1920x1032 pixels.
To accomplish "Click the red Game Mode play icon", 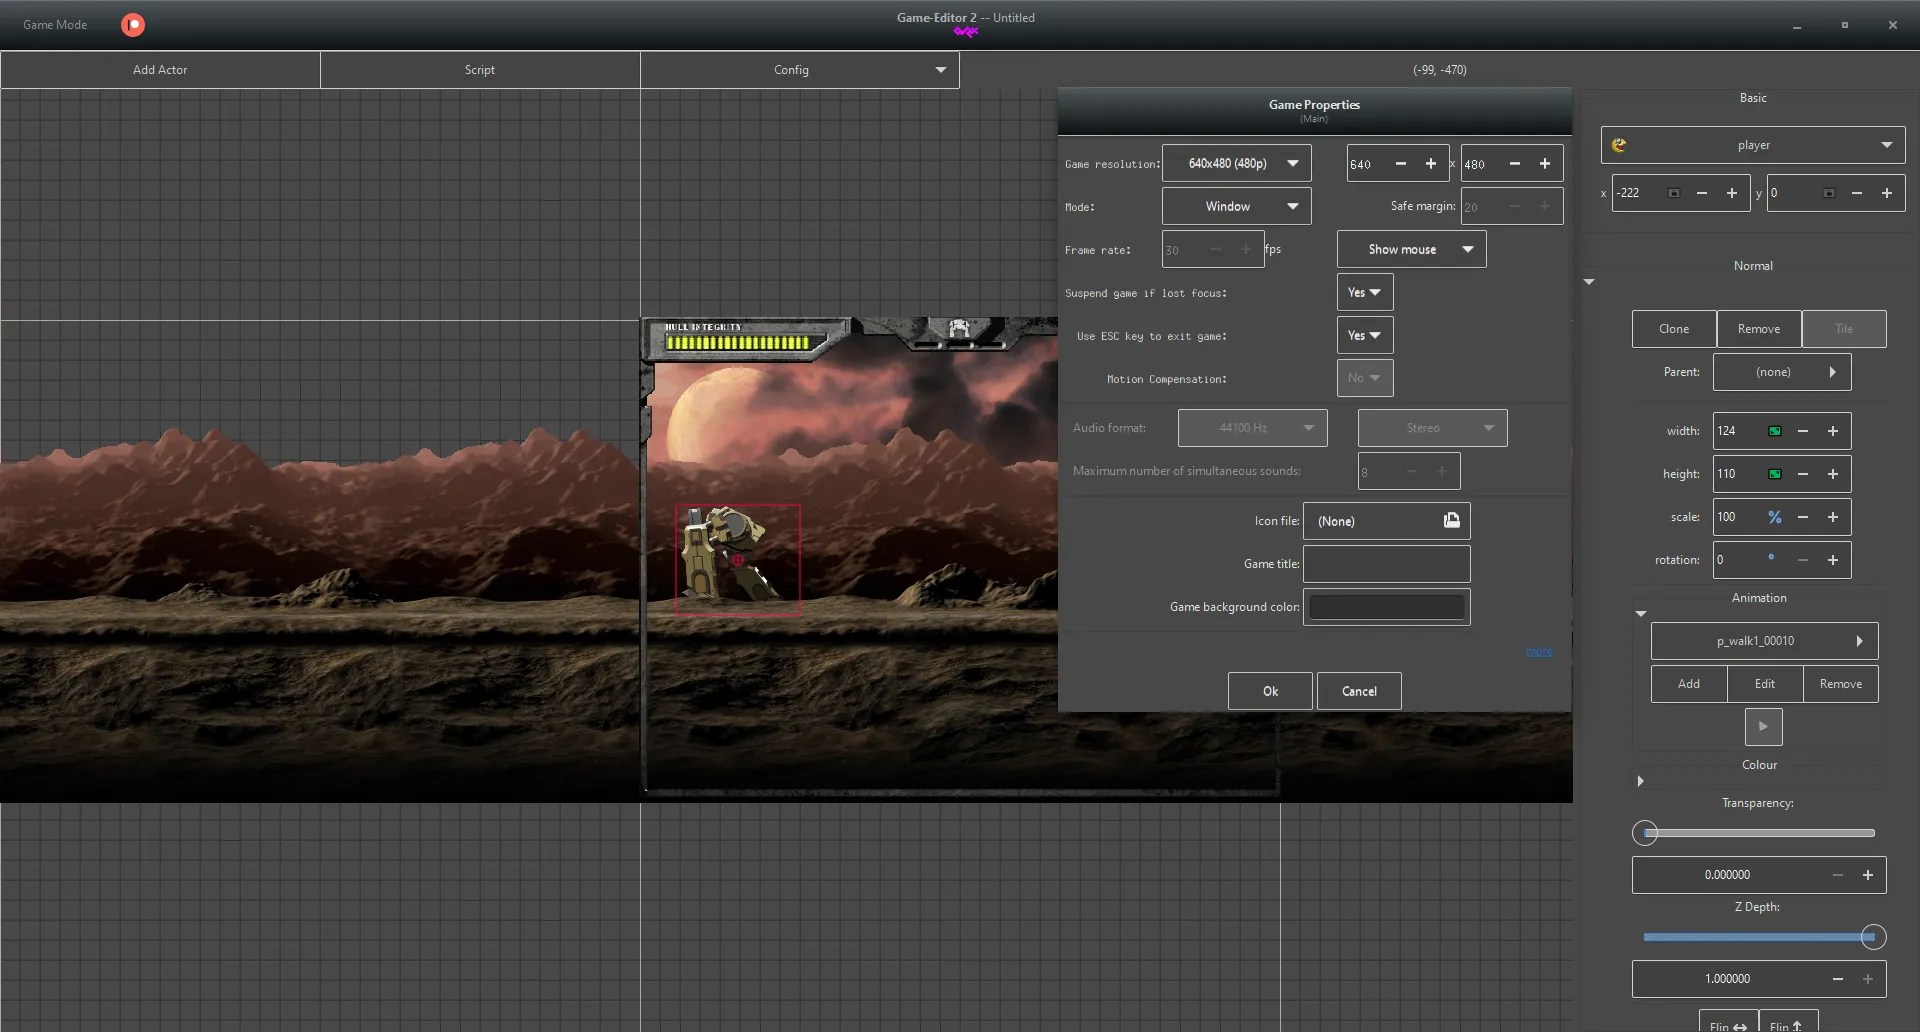I will pyautogui.click(x=133, y=25).
